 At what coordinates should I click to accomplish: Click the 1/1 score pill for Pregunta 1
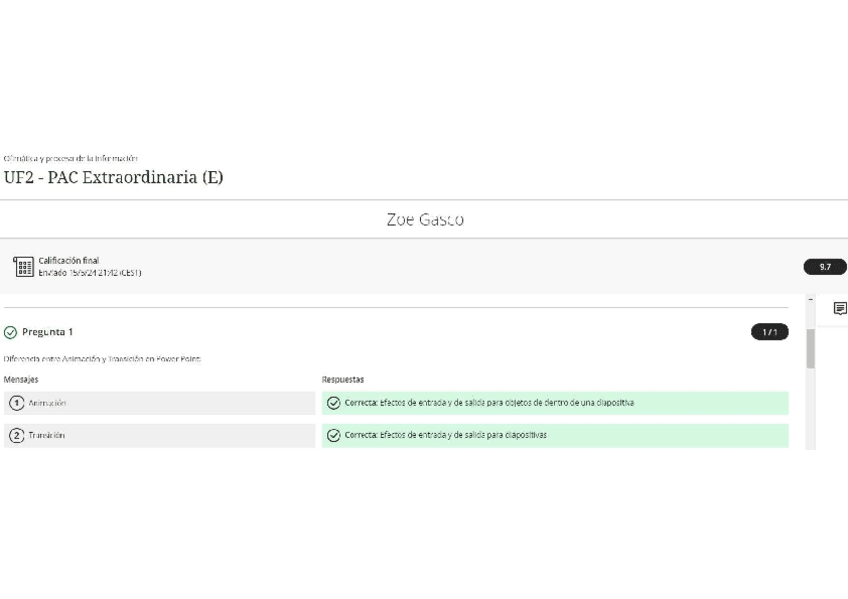coord(769,332)
